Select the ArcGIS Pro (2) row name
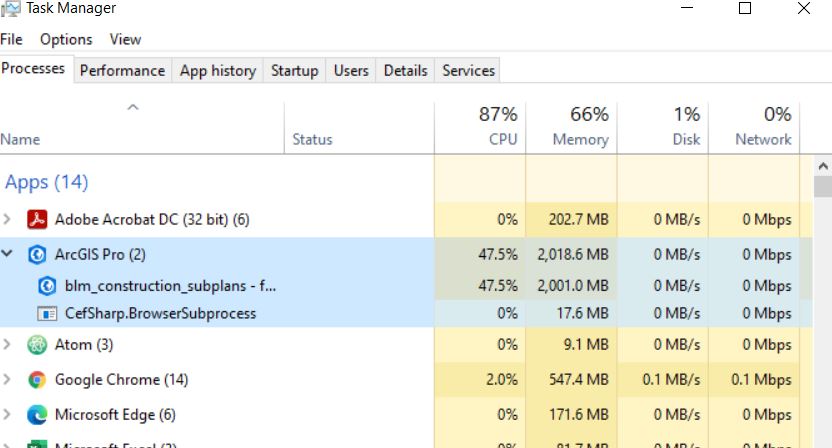This screenshot has width=832, height=448. click(100, 255)
